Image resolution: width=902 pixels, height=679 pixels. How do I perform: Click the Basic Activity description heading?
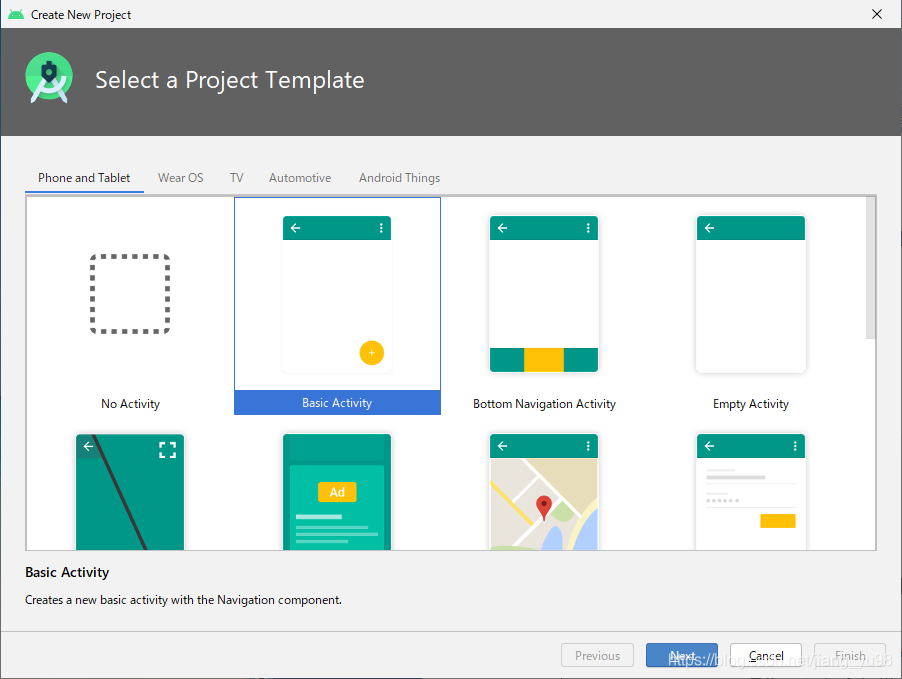click(67, 573)
